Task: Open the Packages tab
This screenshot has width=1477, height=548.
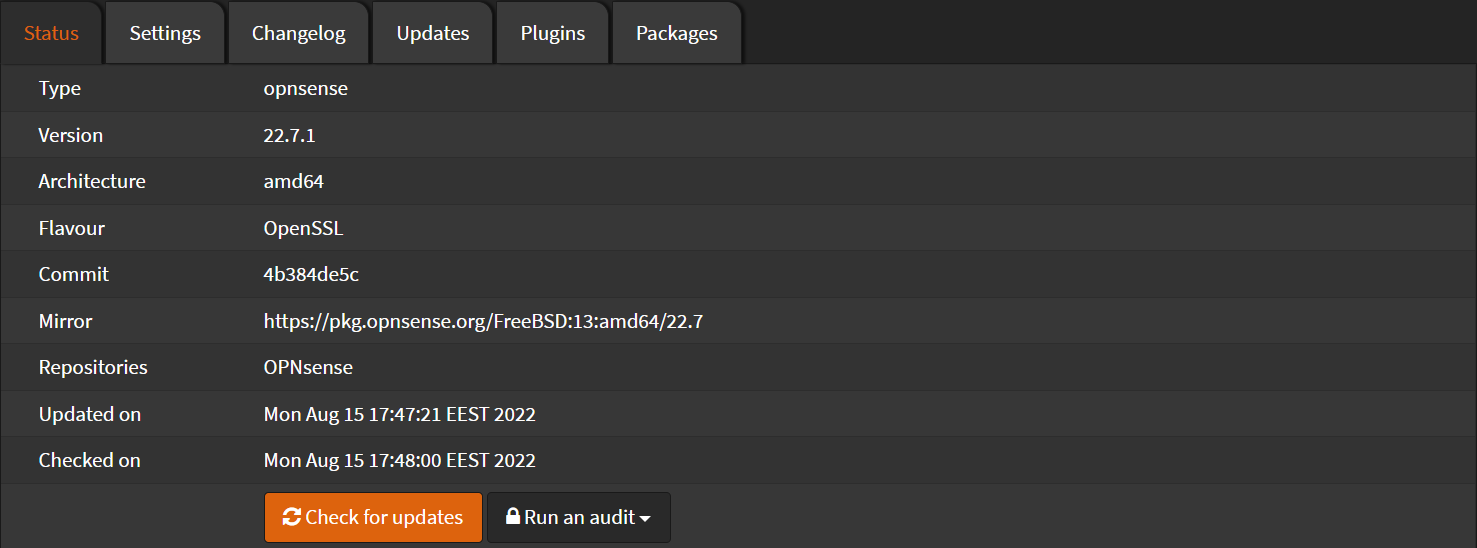Action: click(x=676, y=33)
